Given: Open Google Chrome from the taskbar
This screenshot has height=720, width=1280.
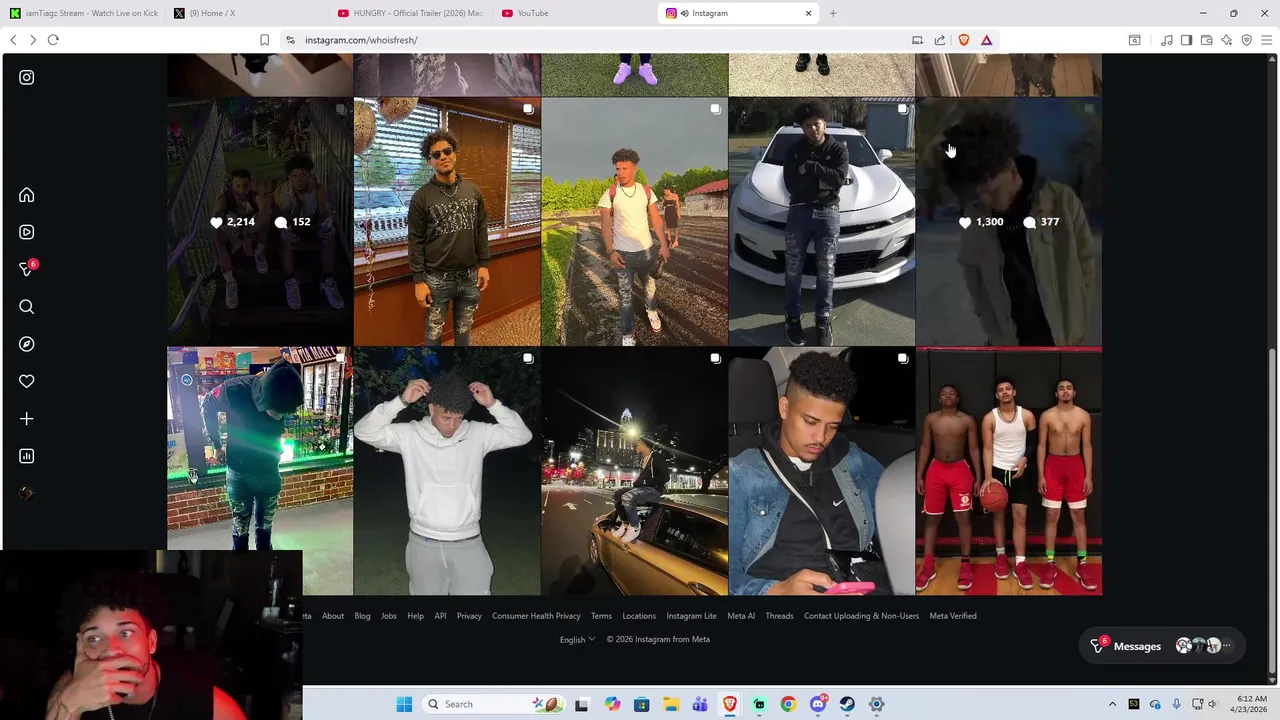Looking at the screenshot, I should coord(788,704).
